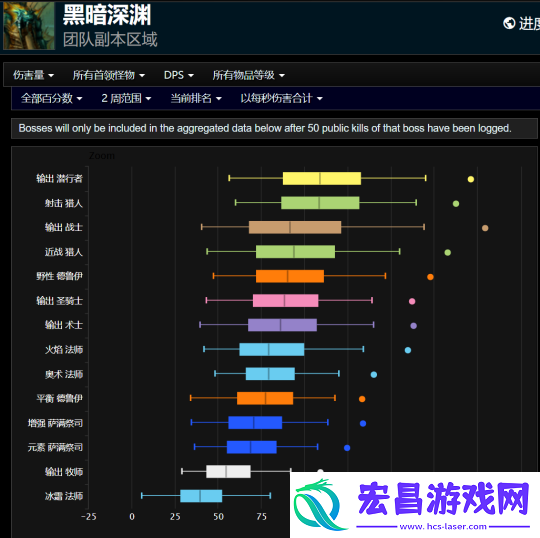
Task: Open the 全部百分数 dropdown
Action: click(x=52, y=99)
